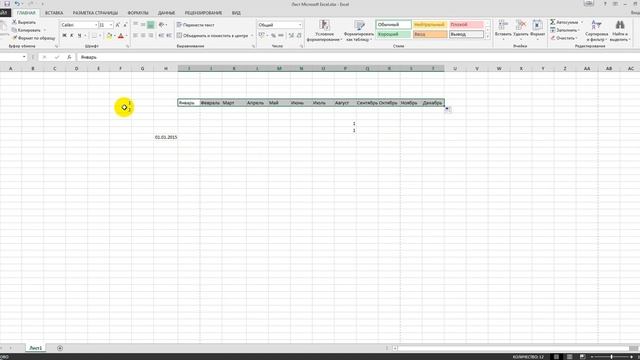640x360 pixels.
Task: Click the zoom slider in status bar
Action: [611, 357]
